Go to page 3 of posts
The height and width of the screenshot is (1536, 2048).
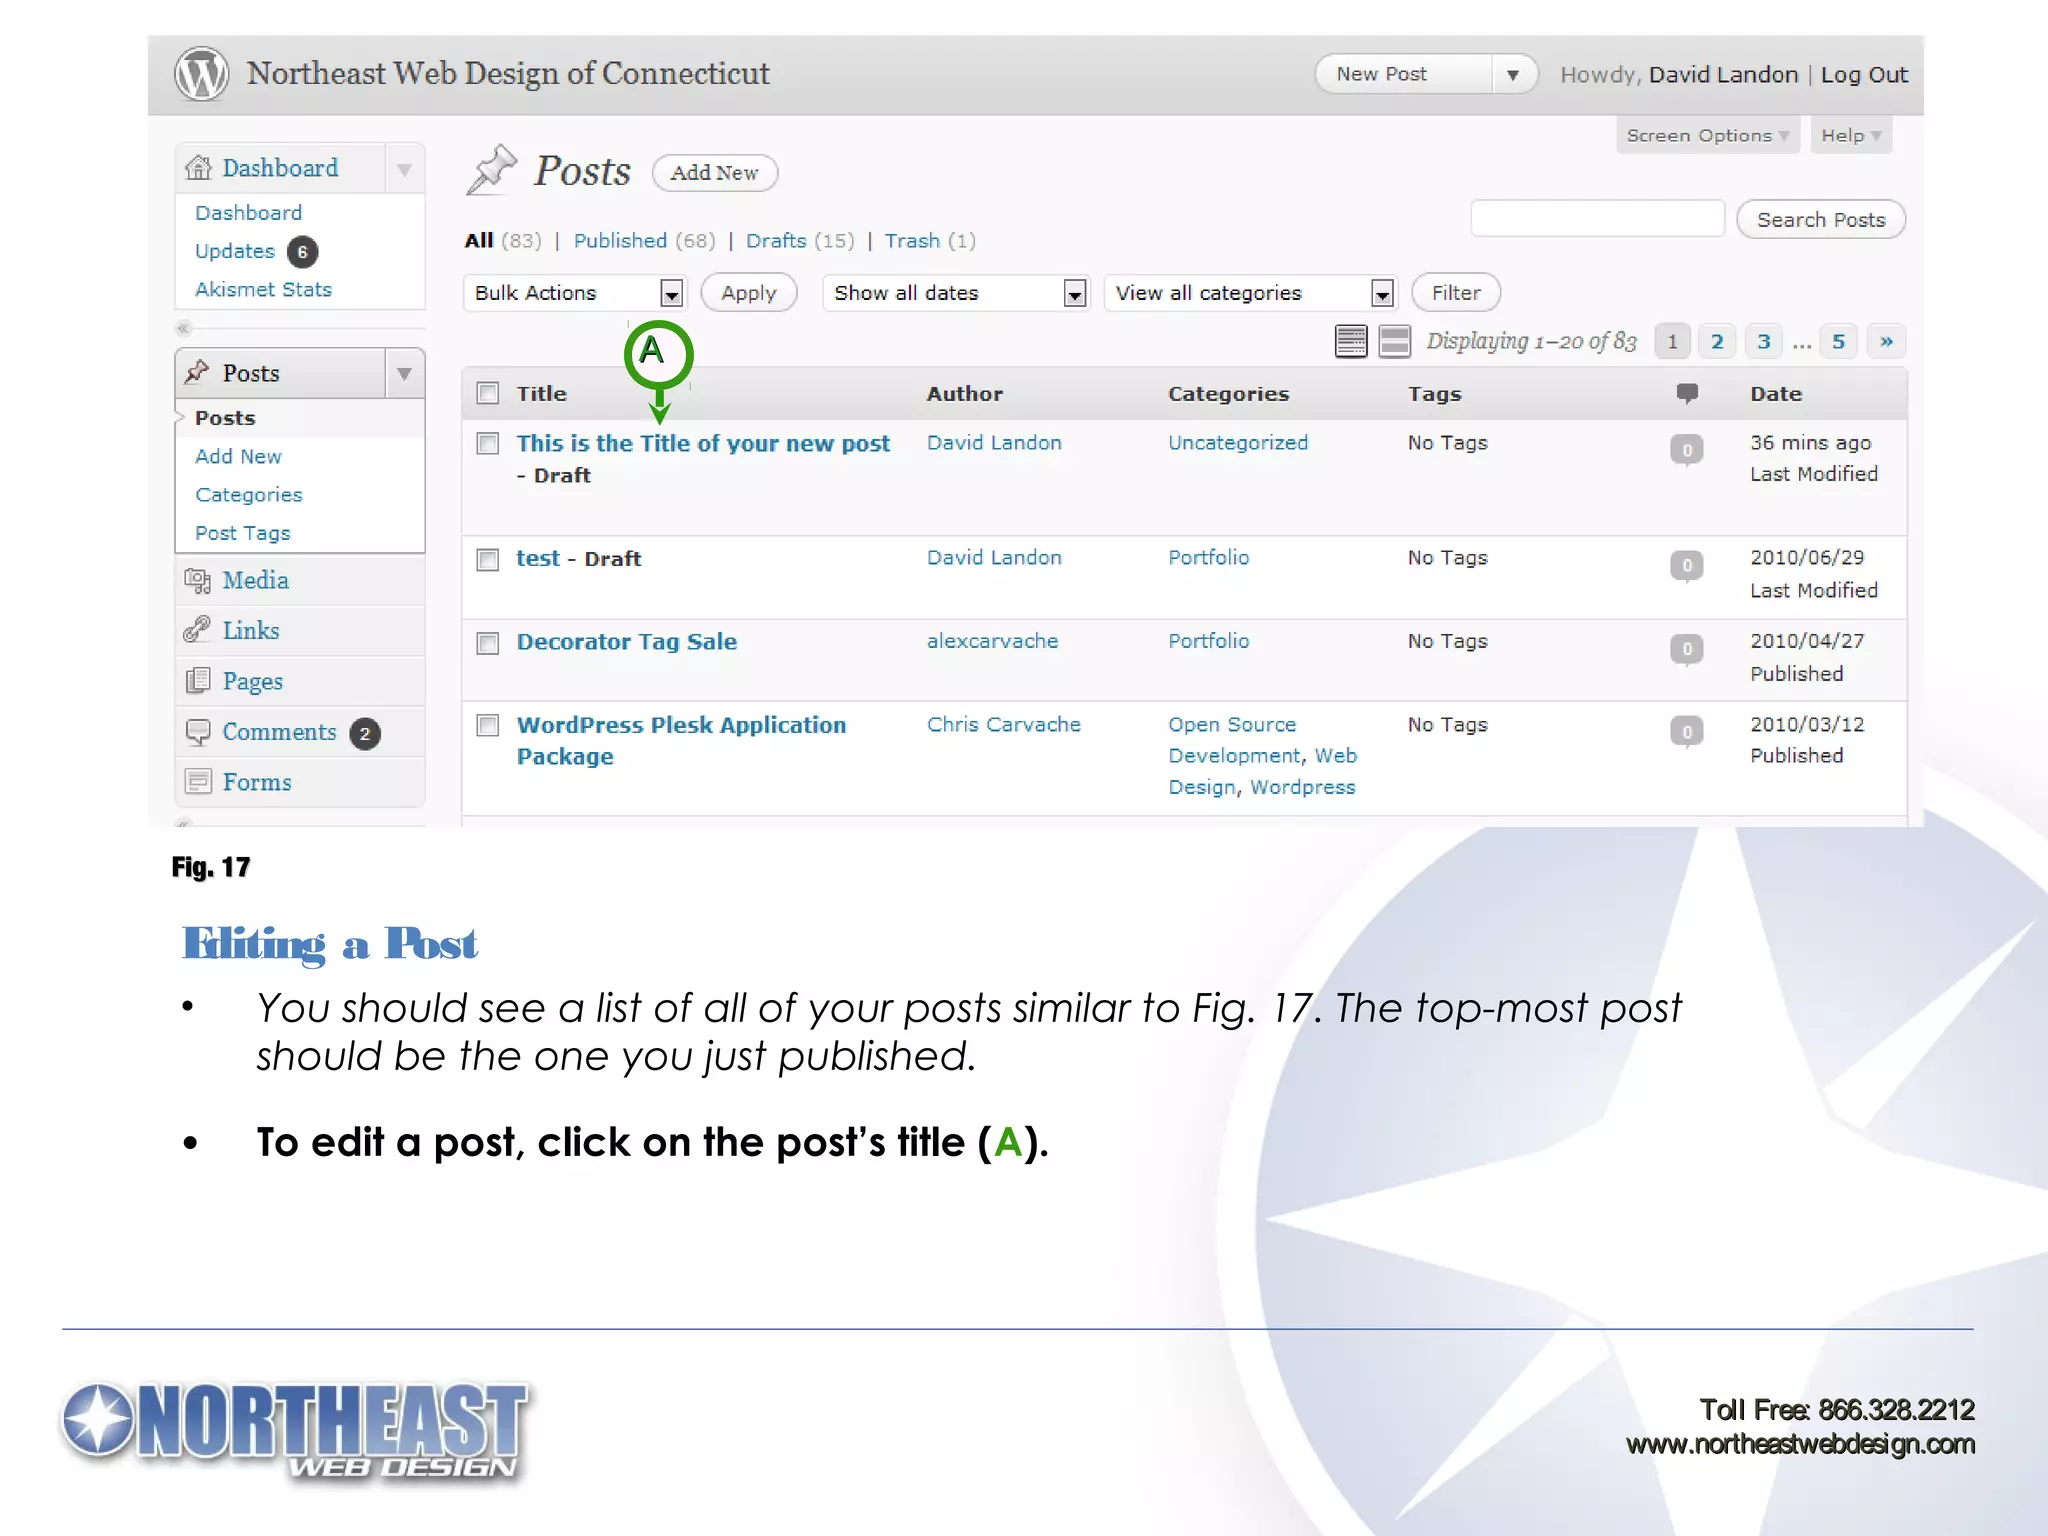tap(1763, 342)
